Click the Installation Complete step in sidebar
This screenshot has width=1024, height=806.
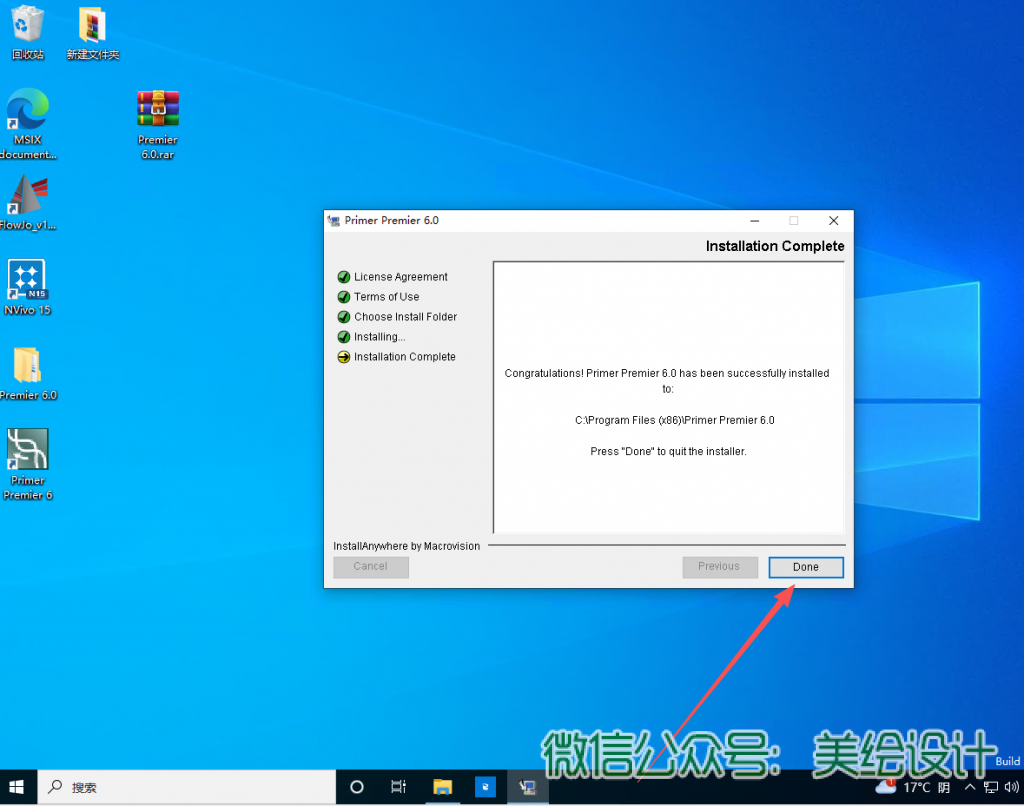[x=404, y=357]
